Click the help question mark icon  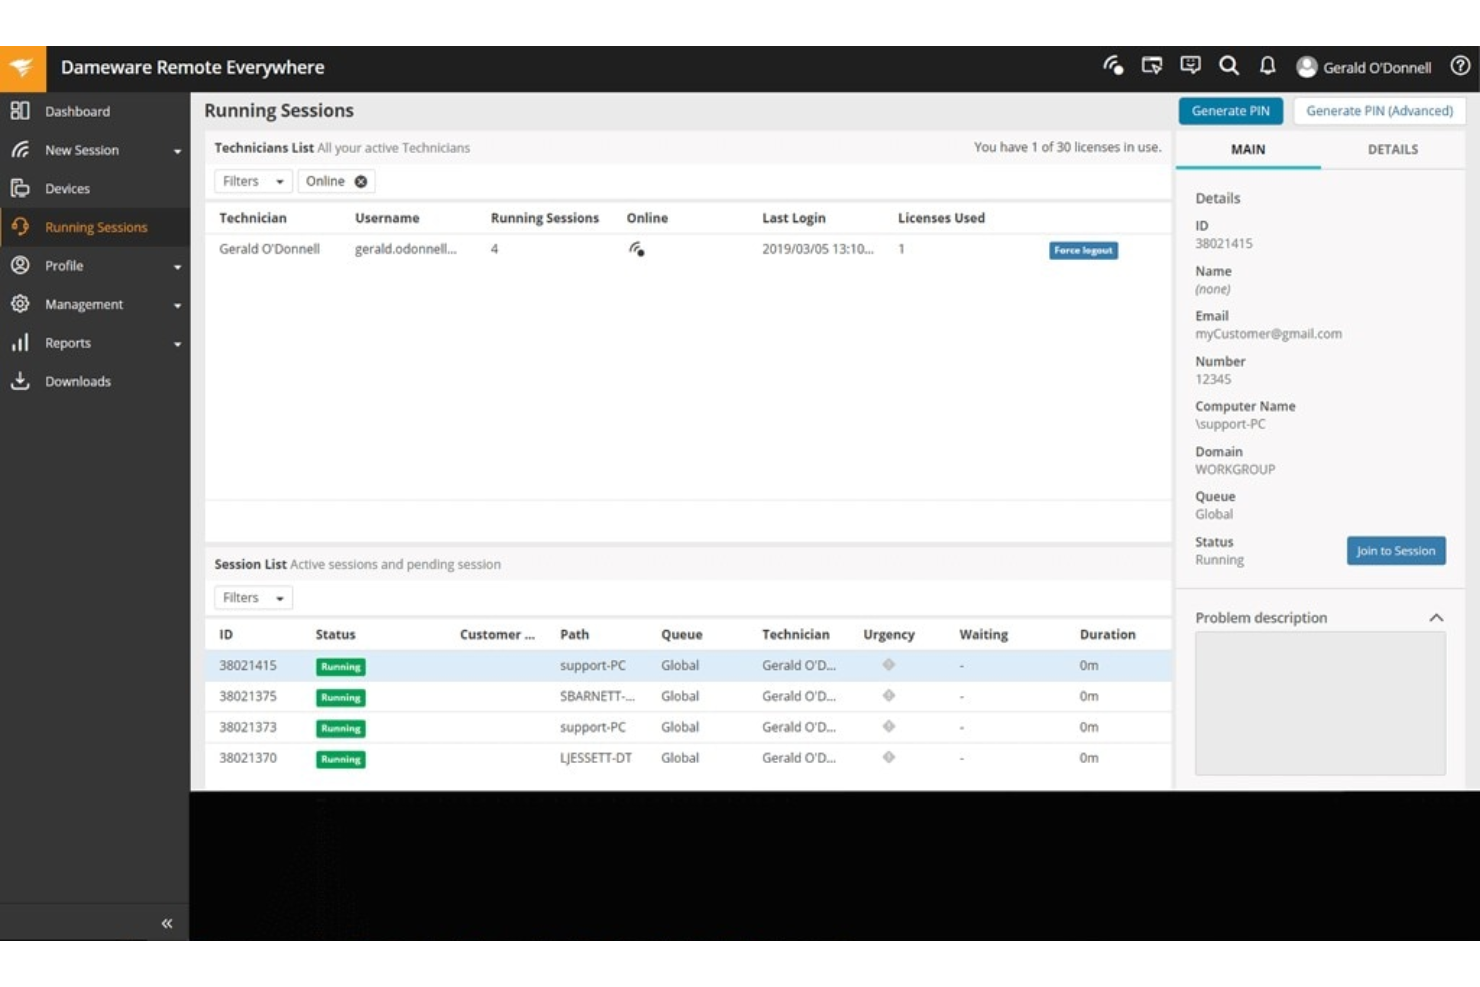1460,66
